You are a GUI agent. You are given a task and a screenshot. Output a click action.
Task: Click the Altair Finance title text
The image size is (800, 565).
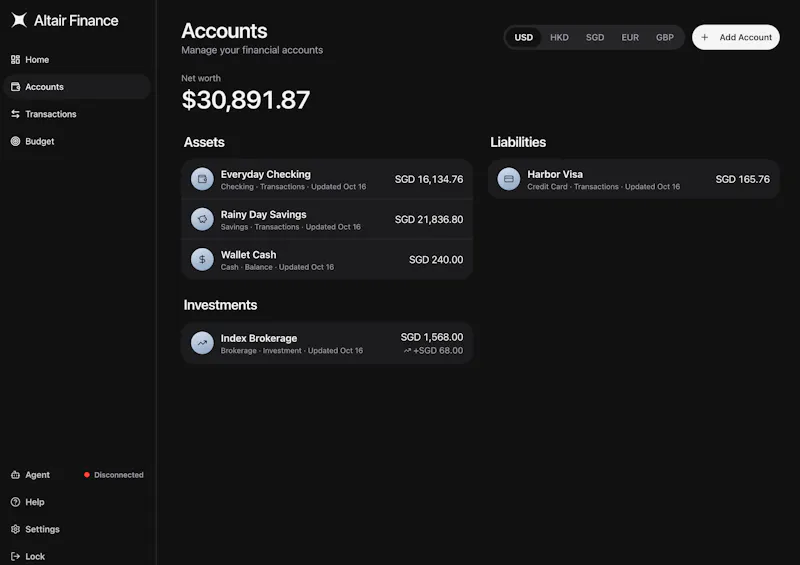[76, 20]
